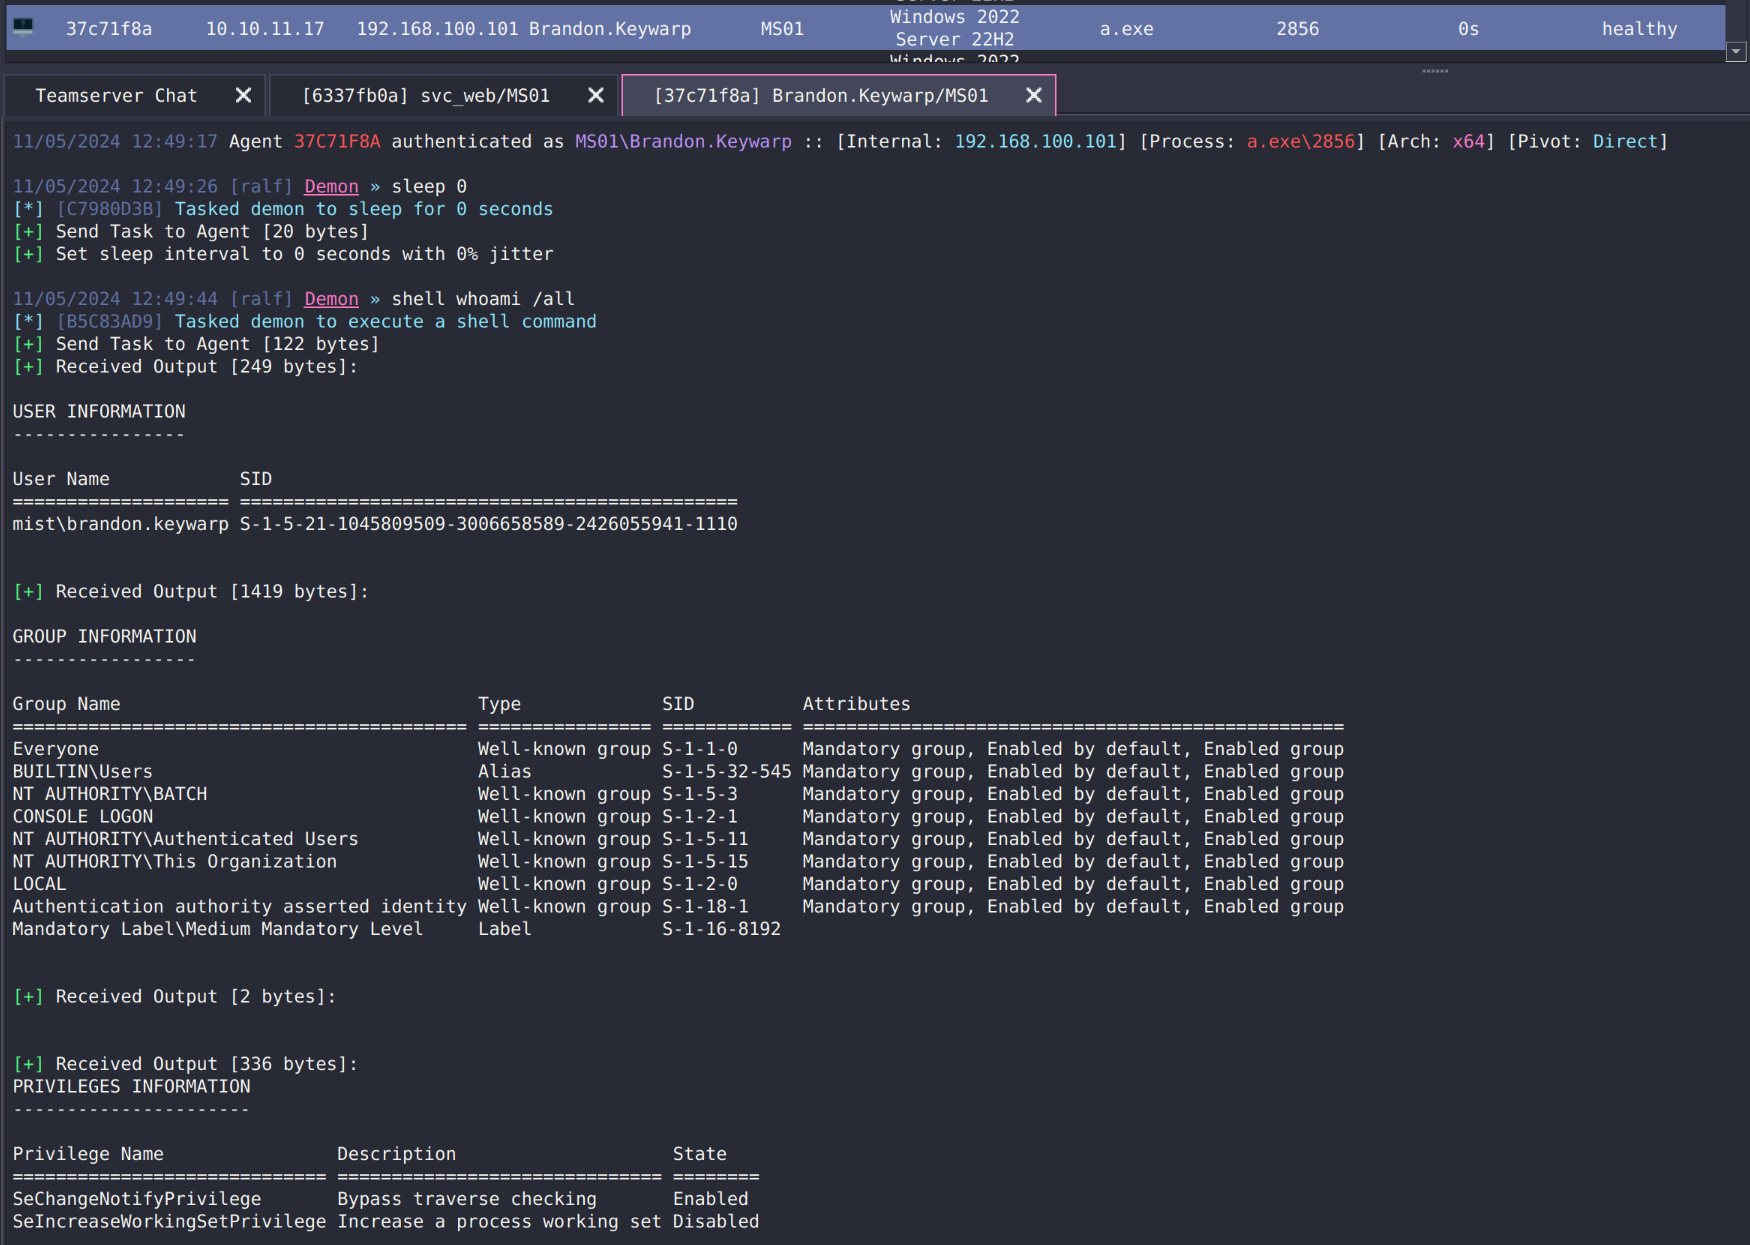Click the Windows 2022 Server 22H2 cell
The height and width of the screenshot is (1245, 1750).
tap(954, 28)
